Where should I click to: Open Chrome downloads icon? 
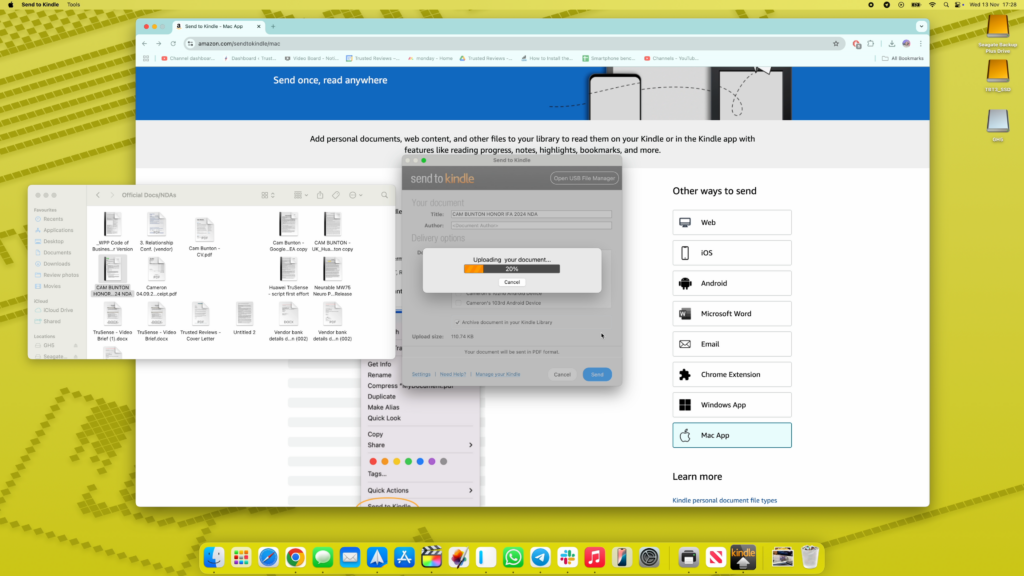click(891, 44)
